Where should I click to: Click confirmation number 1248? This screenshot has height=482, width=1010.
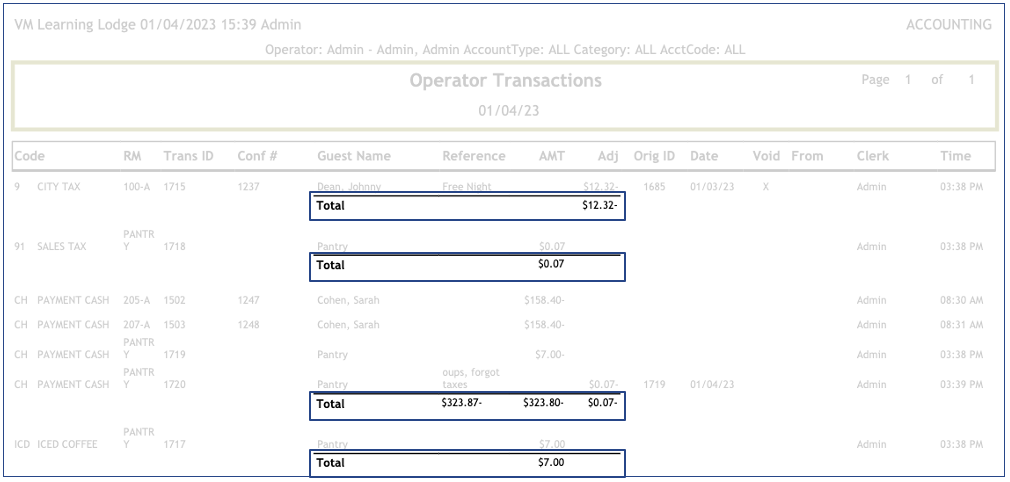(x=249, y=325)
